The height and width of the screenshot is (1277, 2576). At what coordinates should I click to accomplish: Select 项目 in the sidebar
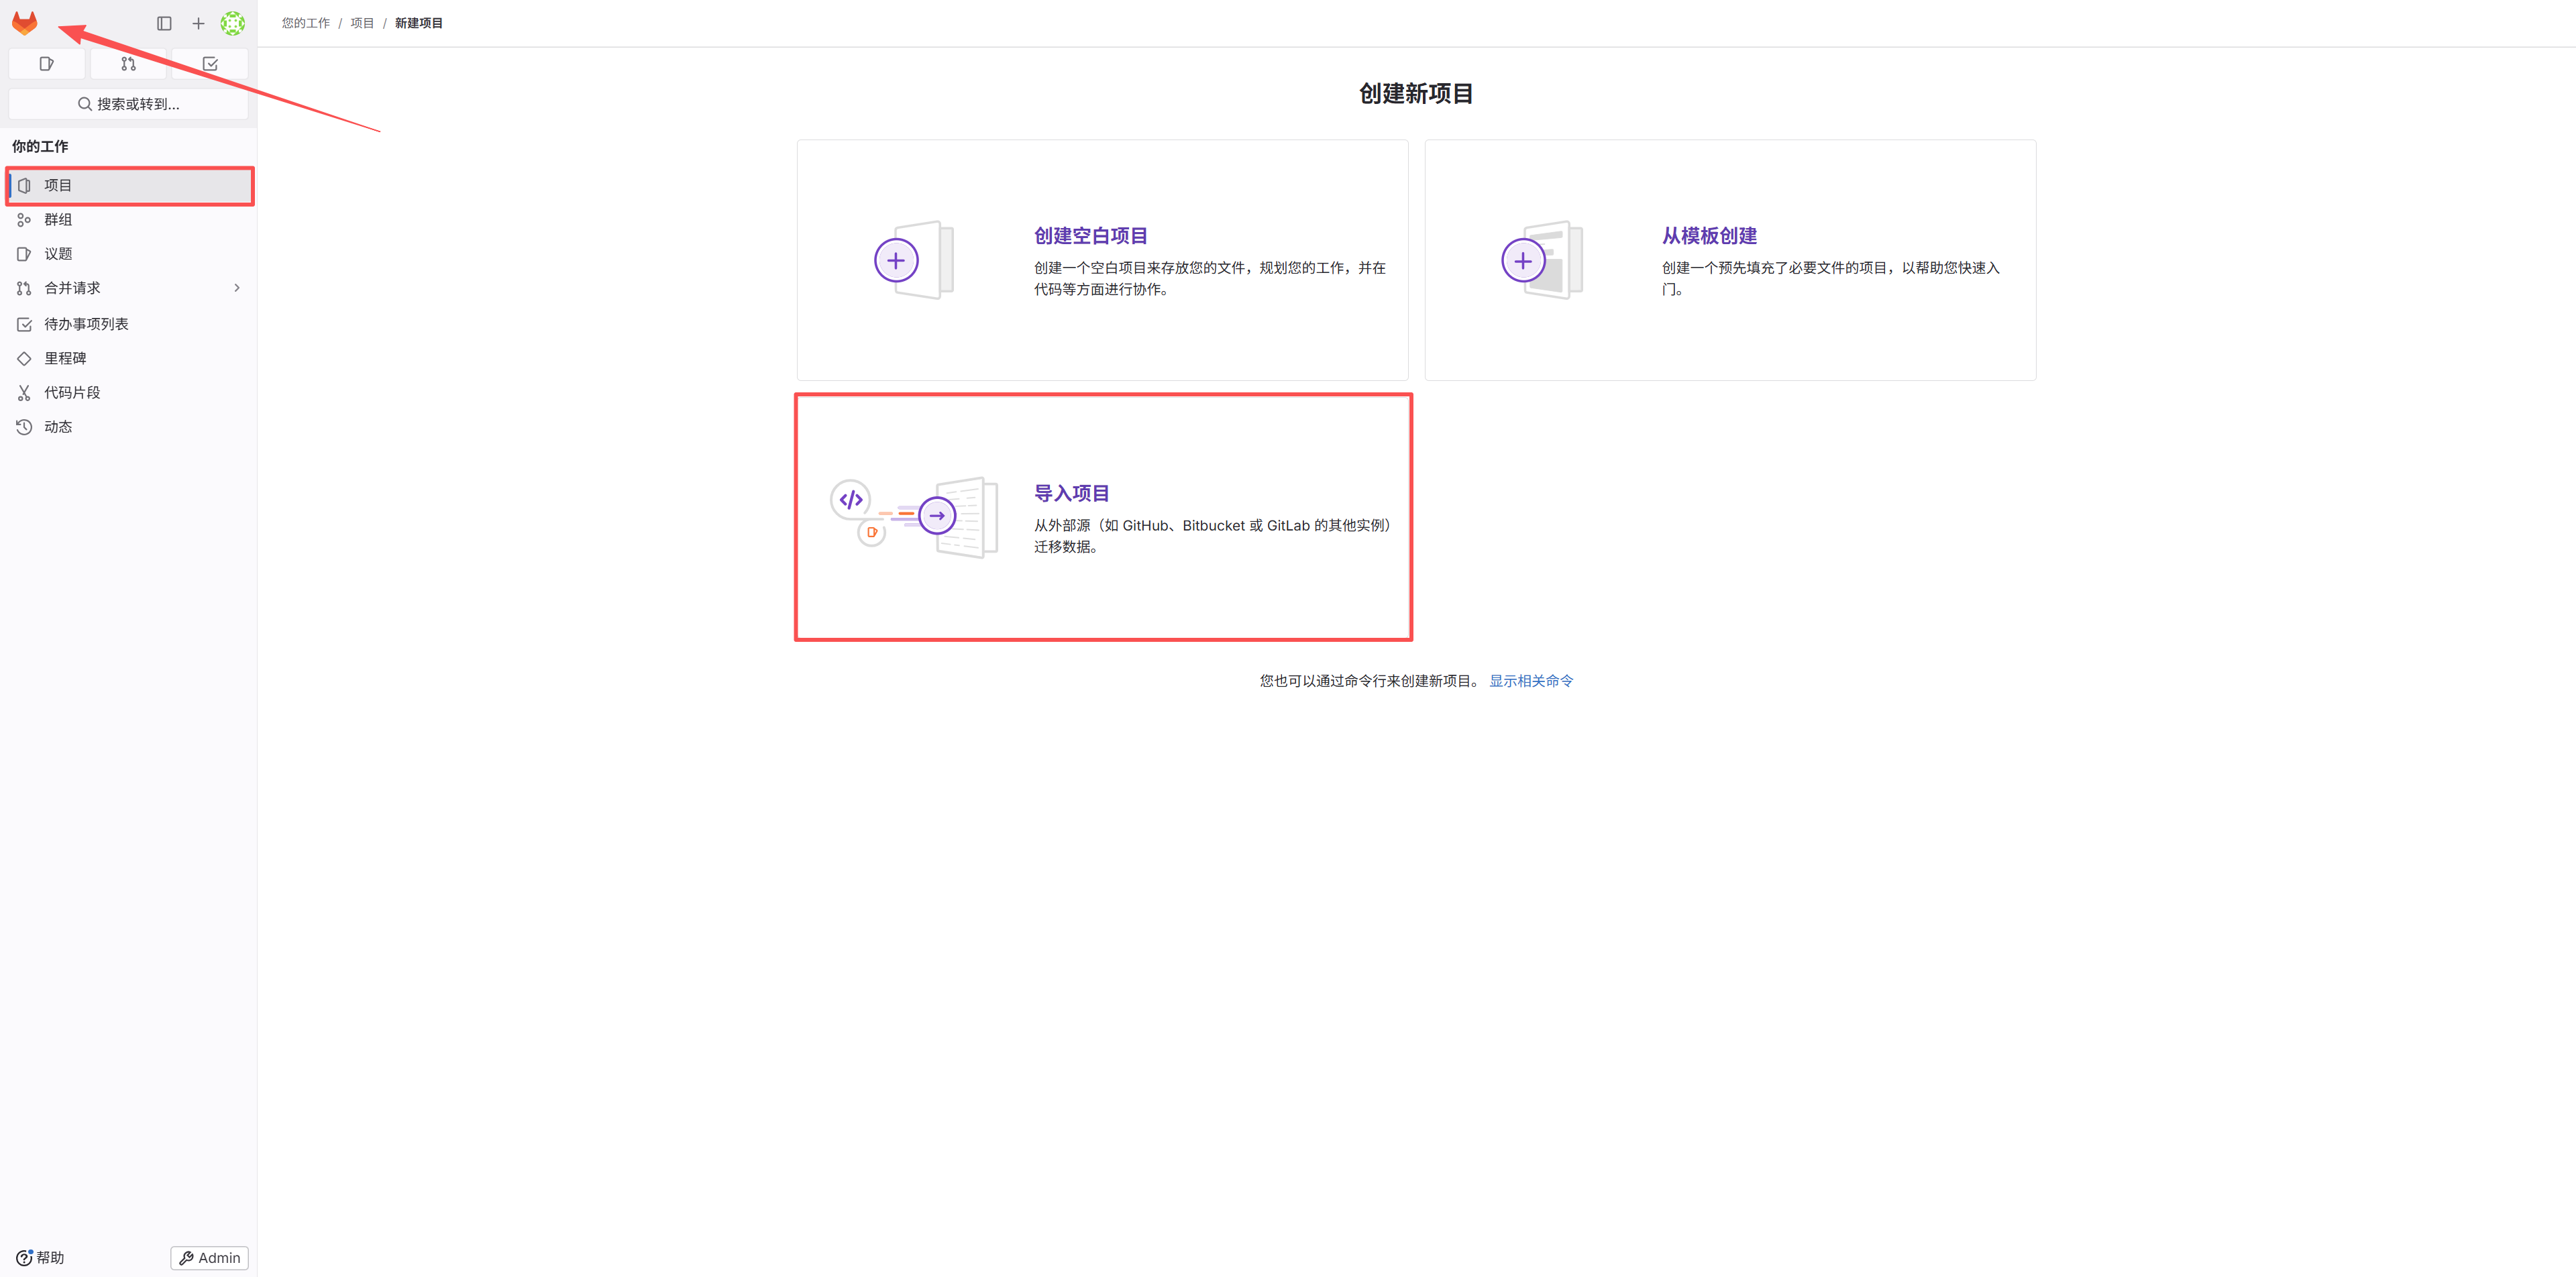pos(130,185)
